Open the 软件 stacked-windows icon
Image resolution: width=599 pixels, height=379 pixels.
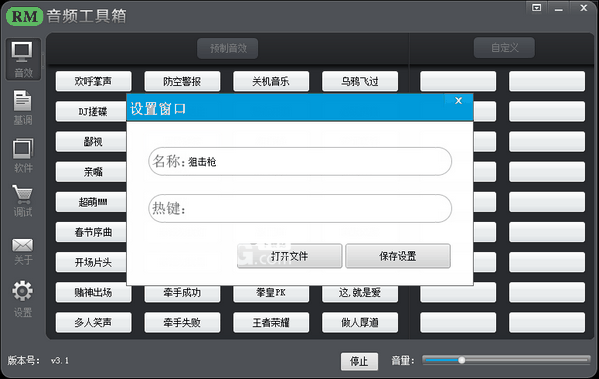(x=23, y=149)
